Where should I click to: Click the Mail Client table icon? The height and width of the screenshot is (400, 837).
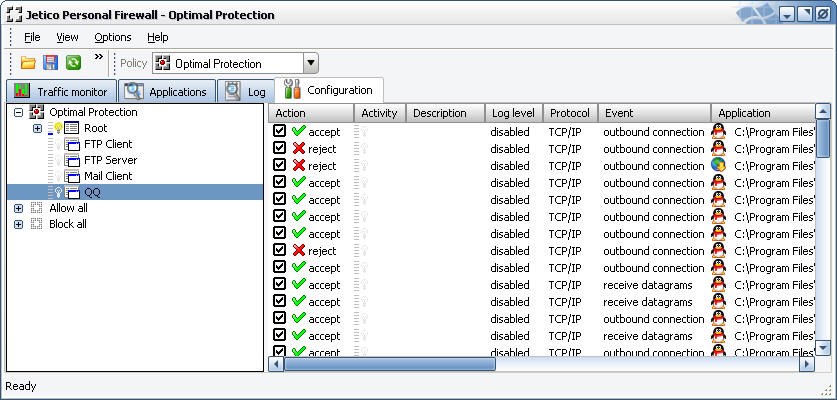click(72, 176)
